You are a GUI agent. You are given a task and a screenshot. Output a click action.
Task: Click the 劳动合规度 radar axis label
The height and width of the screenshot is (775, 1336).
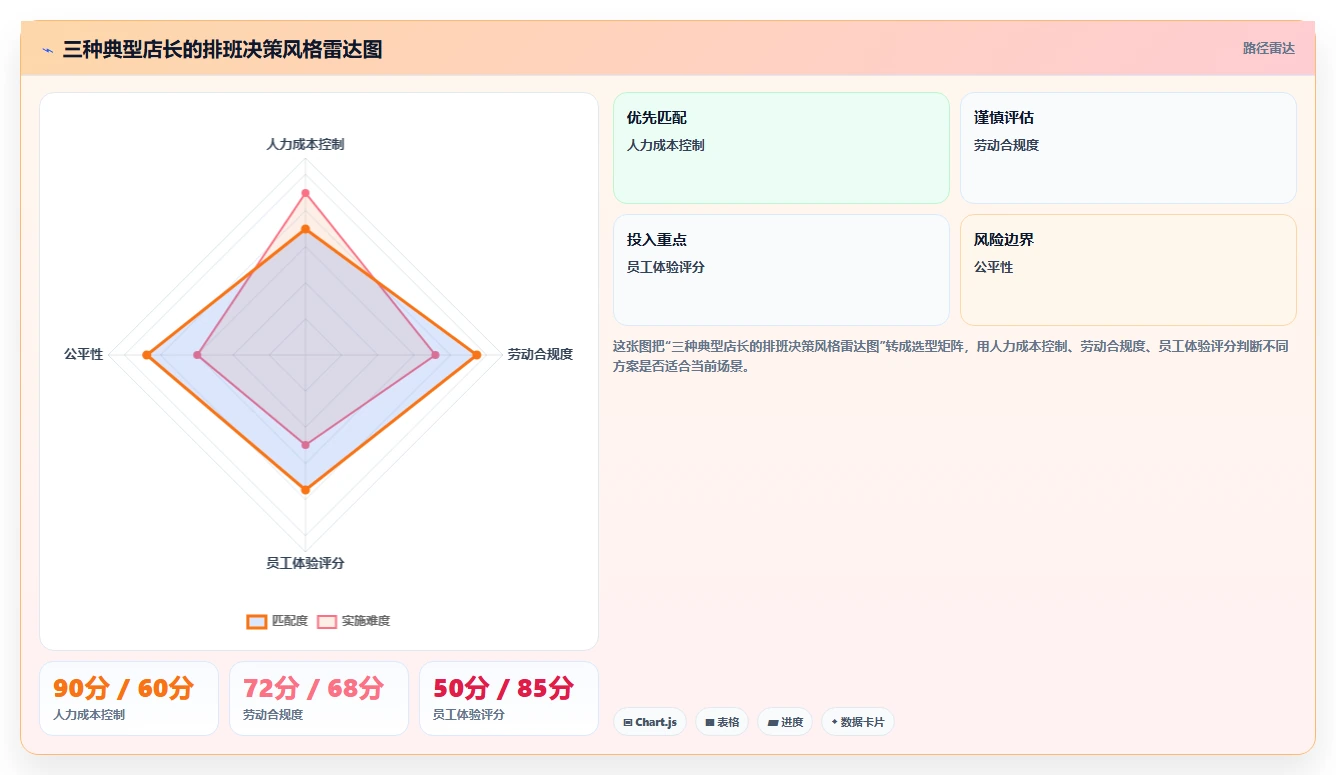540,354
